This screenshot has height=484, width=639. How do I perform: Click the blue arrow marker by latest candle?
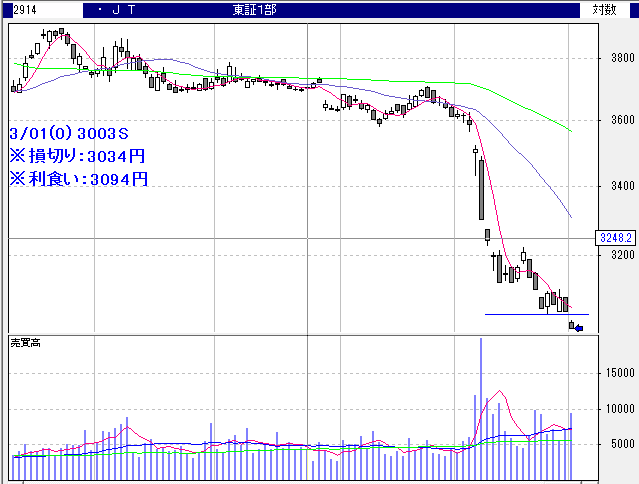pos(579,327)
